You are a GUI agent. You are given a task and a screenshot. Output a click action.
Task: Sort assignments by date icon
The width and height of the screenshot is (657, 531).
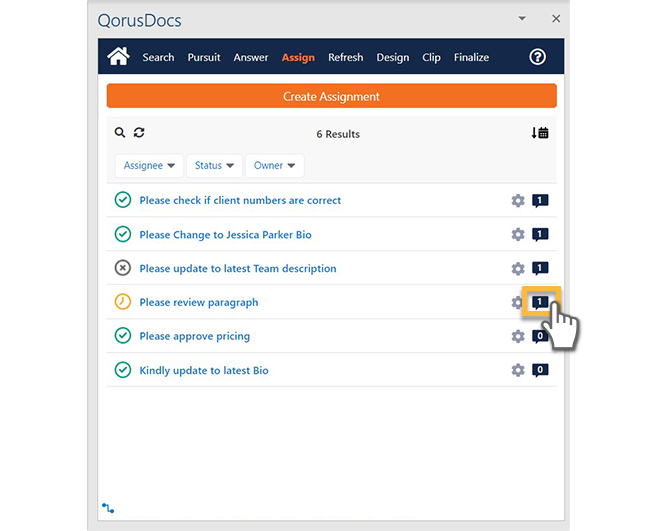pyautogui.click(x=540, y=133)
